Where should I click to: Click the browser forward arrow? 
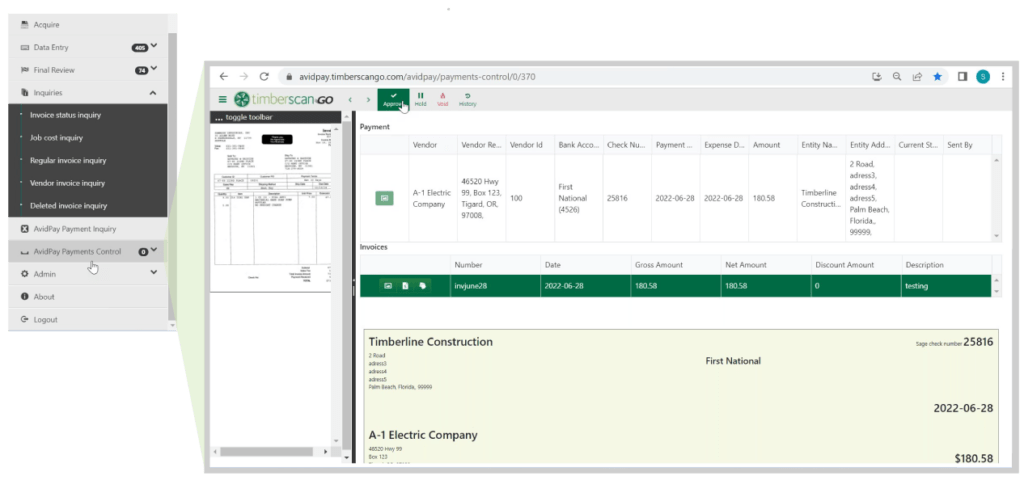tap(244, 76)
